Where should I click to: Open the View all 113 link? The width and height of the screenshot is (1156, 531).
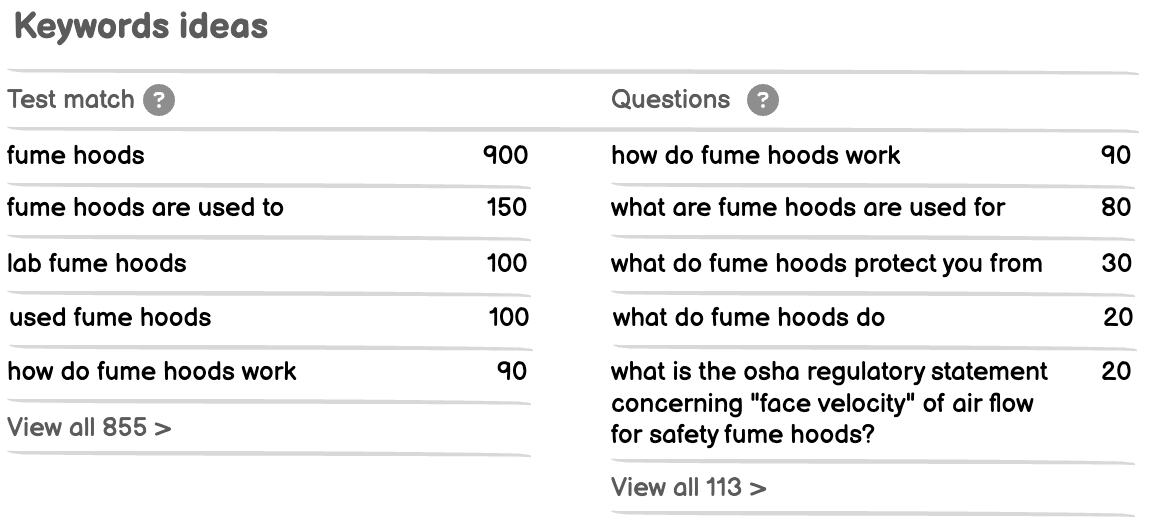point(689,487)
